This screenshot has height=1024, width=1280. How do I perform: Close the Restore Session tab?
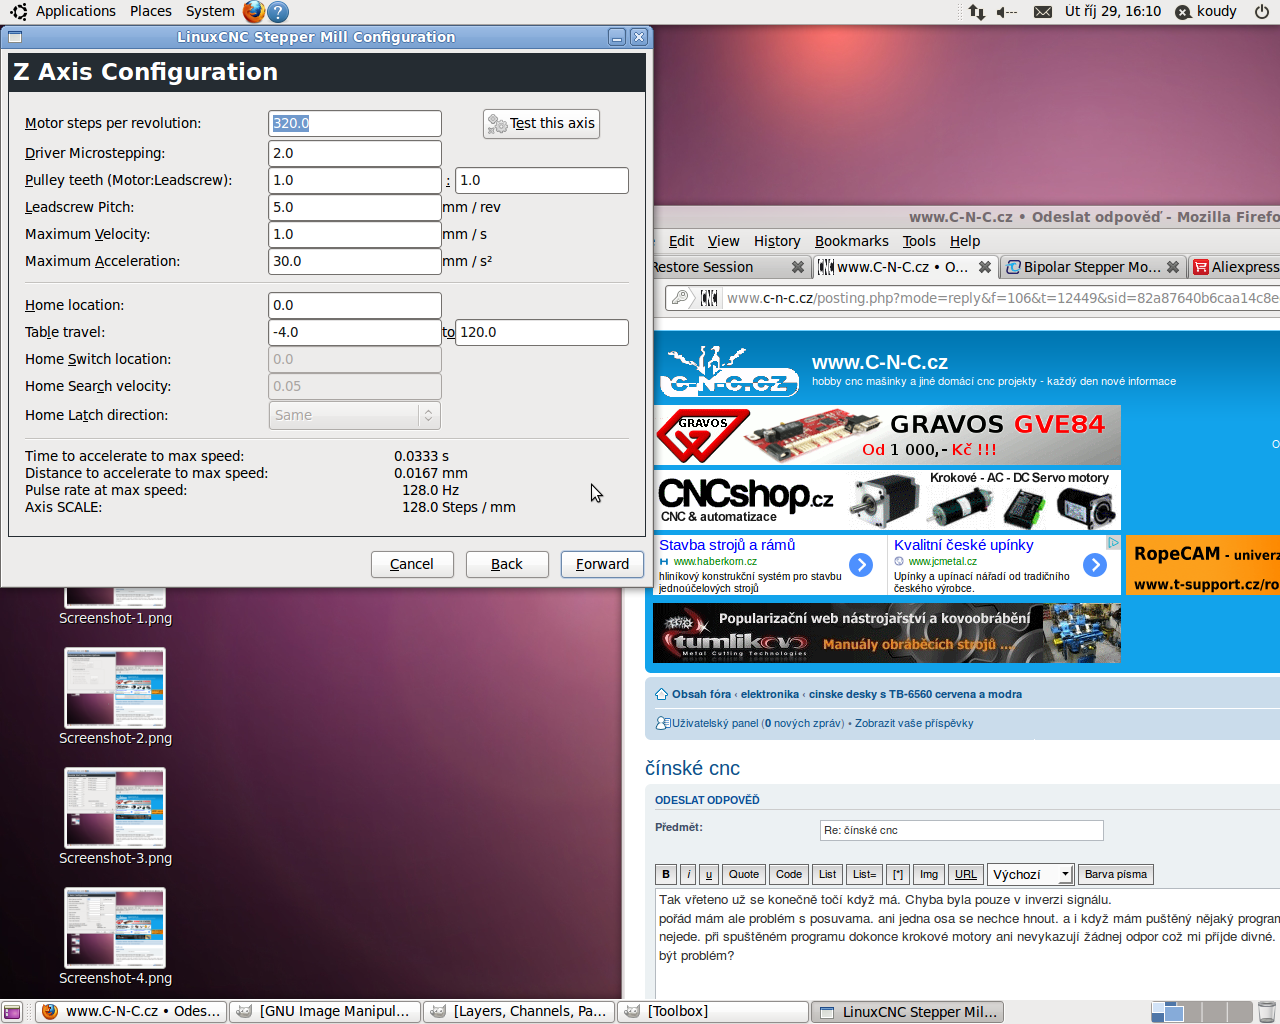click(x=797, y=267)
